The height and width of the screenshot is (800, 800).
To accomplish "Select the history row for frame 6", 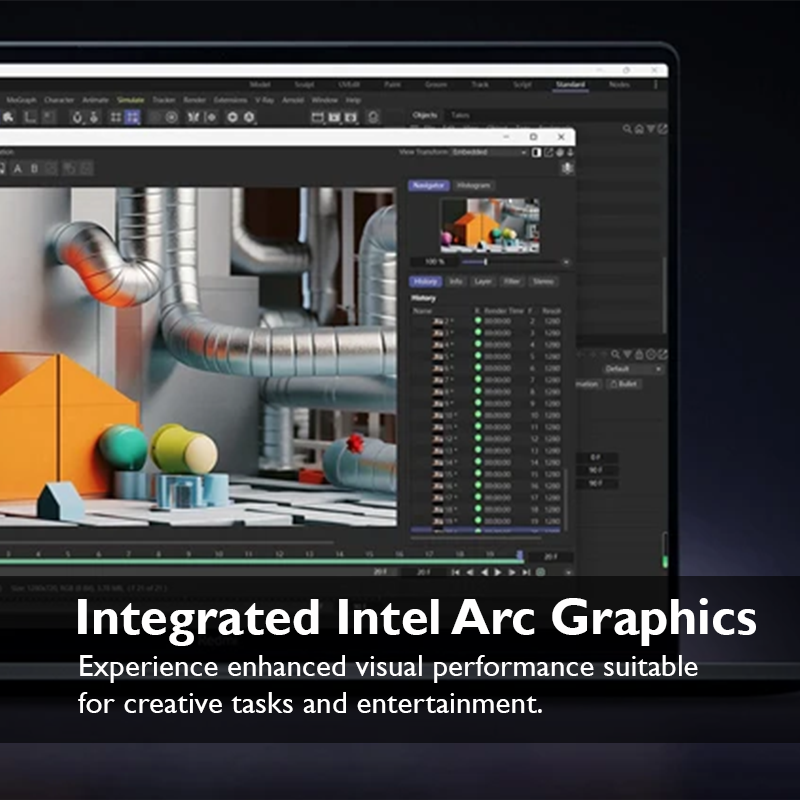I will tap(486, 368).
